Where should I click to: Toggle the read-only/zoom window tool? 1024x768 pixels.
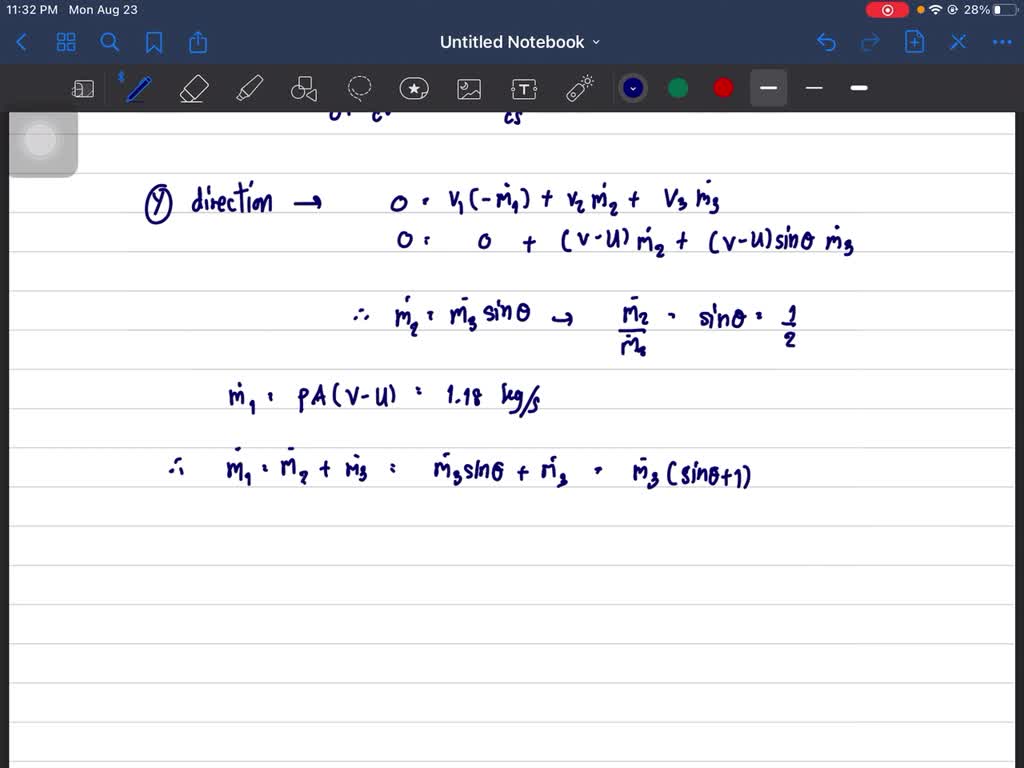tap(83, 89)
